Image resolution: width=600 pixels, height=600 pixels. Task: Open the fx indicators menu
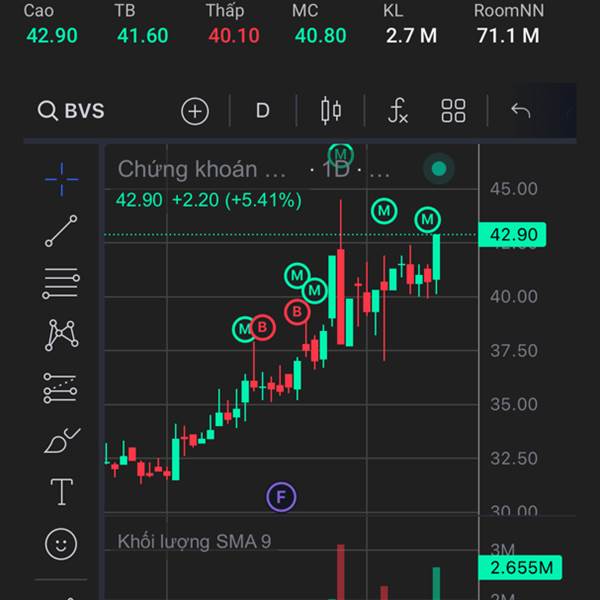398,111
